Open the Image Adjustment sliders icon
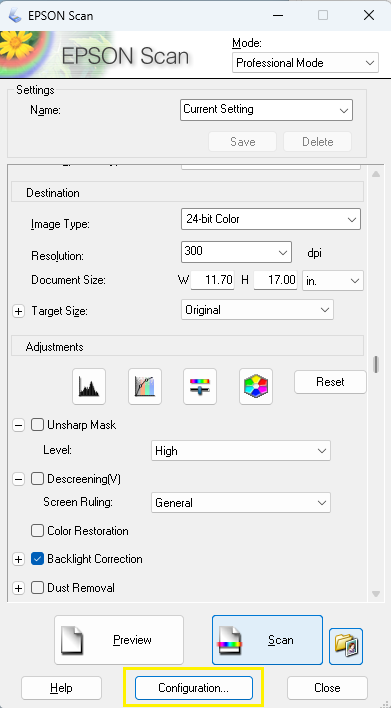391x708 pixels. [200, 386]
